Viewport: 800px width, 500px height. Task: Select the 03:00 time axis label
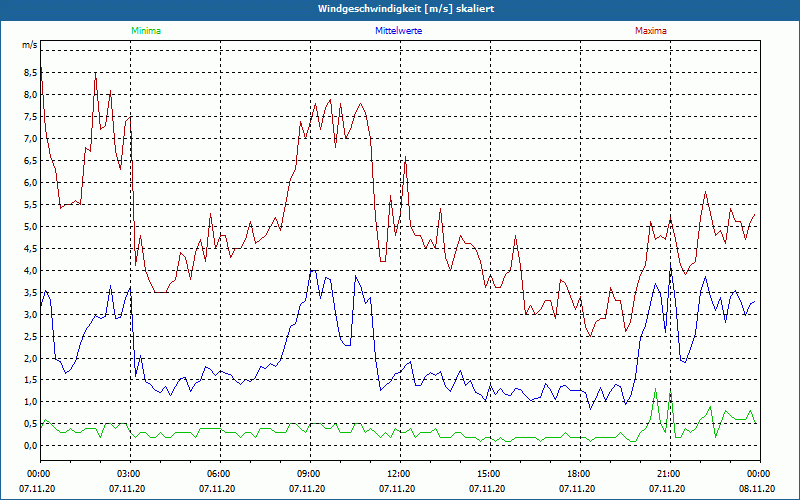coord(129,473)
